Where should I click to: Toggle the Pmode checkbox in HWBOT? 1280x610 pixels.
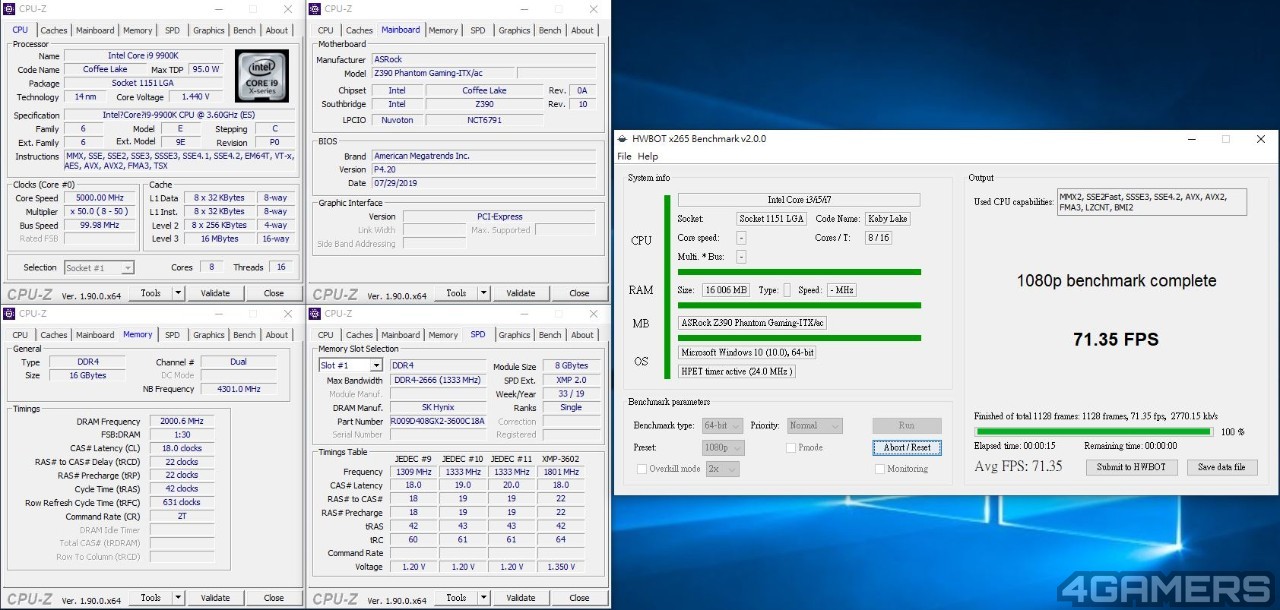coord(792,447)
